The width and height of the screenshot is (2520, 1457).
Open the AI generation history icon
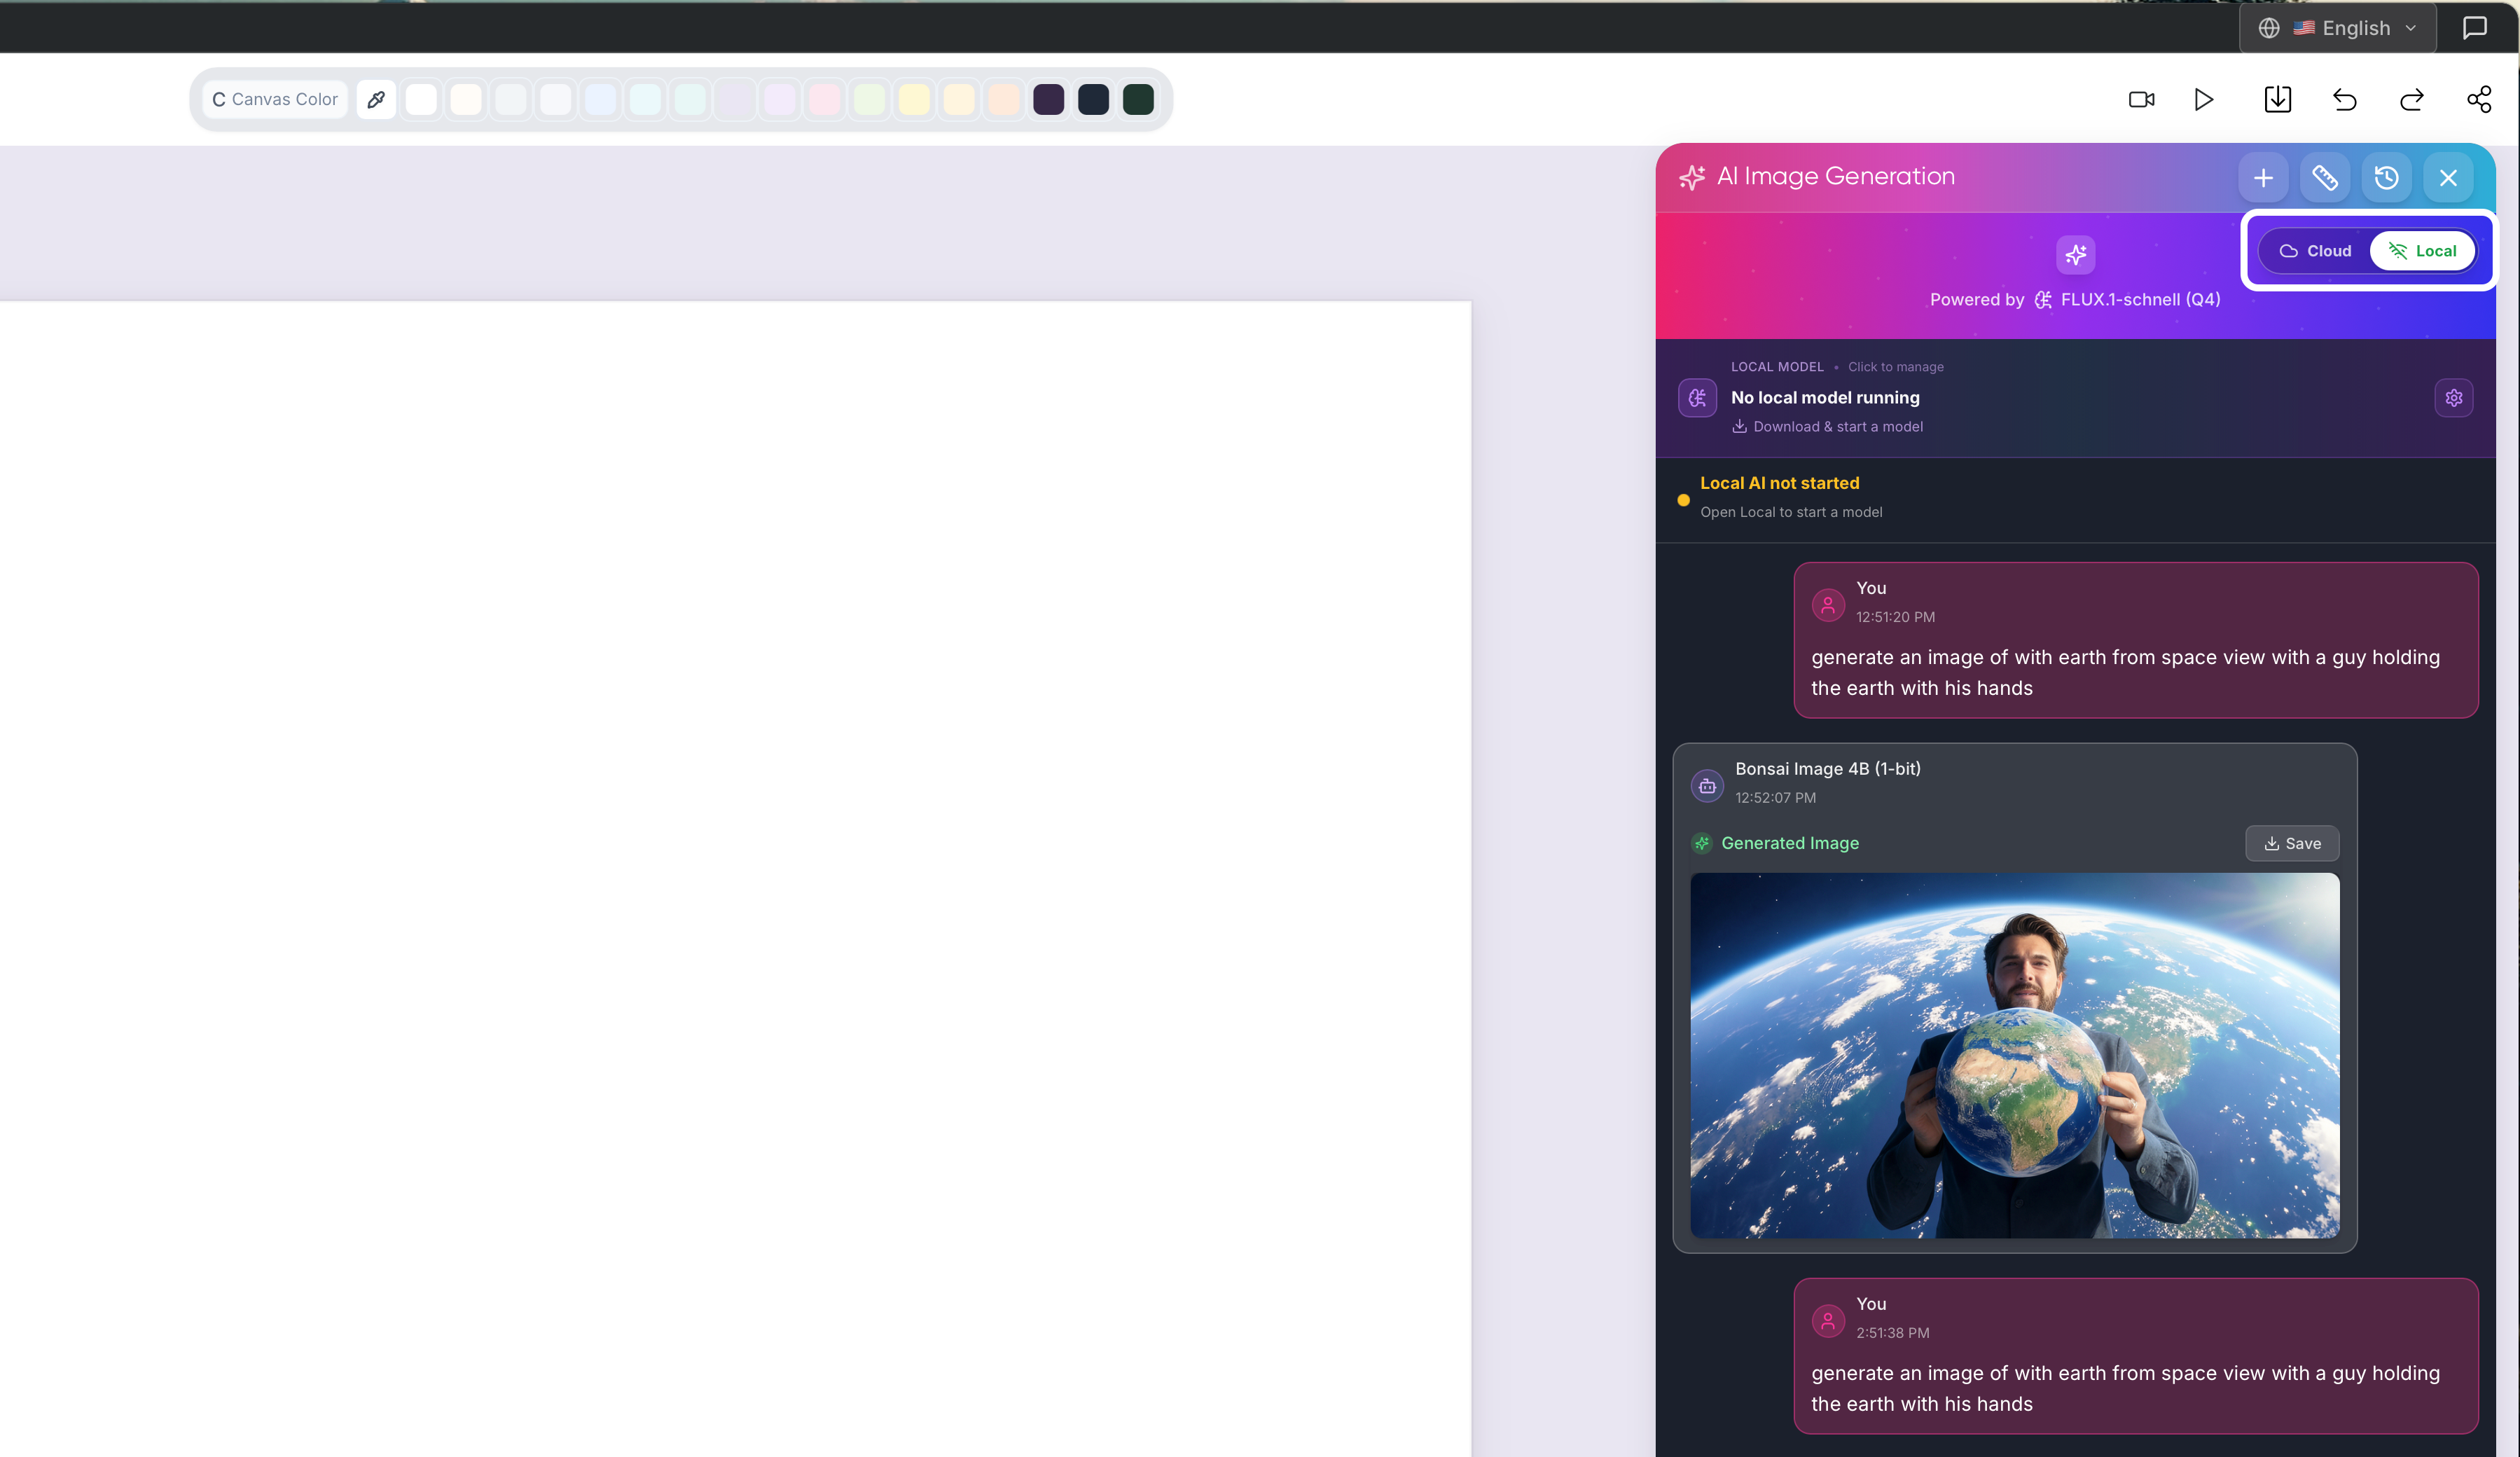tap(2386, 178)
